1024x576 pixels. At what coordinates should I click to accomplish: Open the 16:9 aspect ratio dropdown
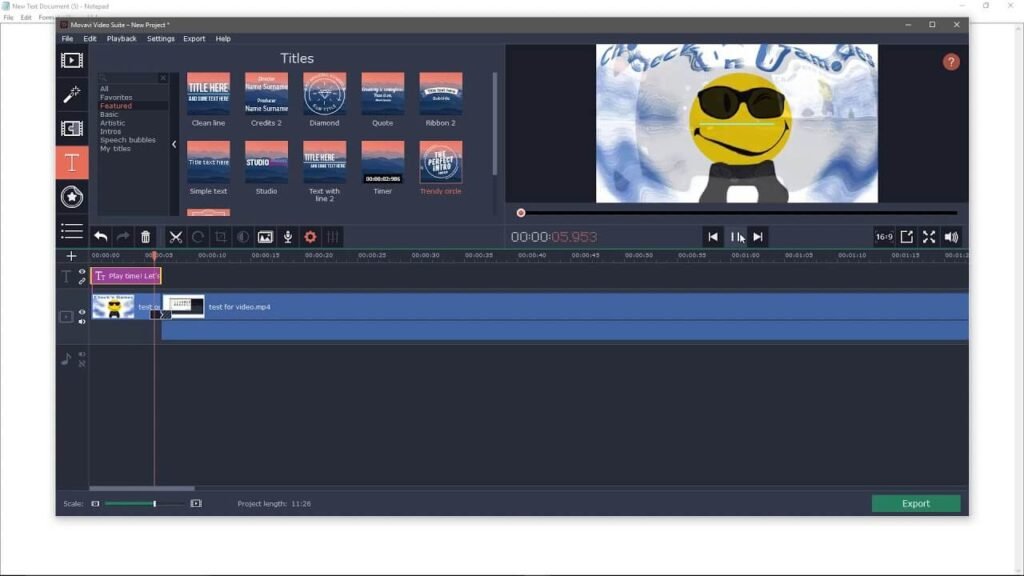click(884, 237)
